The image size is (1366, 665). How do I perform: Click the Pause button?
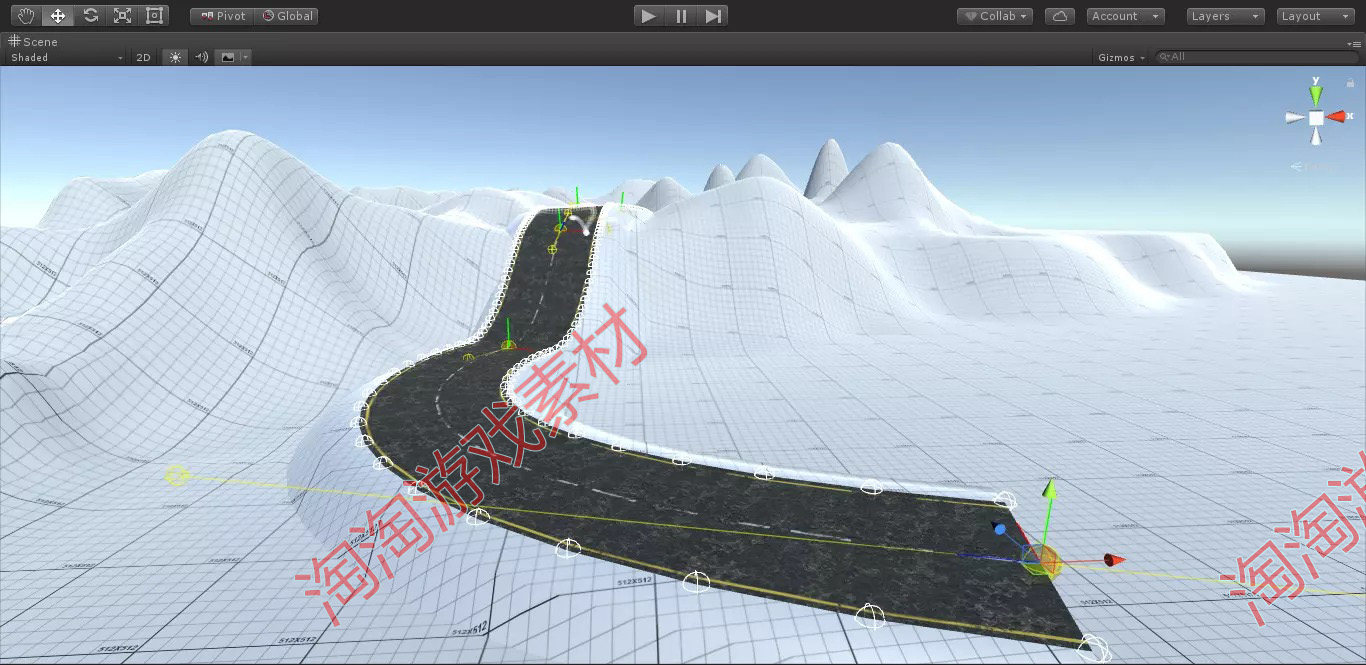click(x=681, y=16)
